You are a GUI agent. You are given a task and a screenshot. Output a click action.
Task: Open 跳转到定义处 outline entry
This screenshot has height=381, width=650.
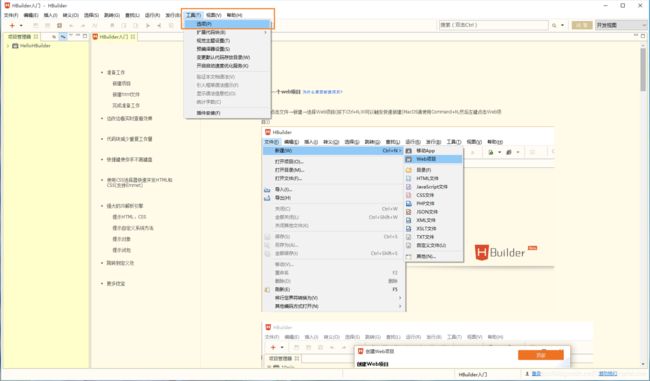pyautogui.click(x=120, y=263)
